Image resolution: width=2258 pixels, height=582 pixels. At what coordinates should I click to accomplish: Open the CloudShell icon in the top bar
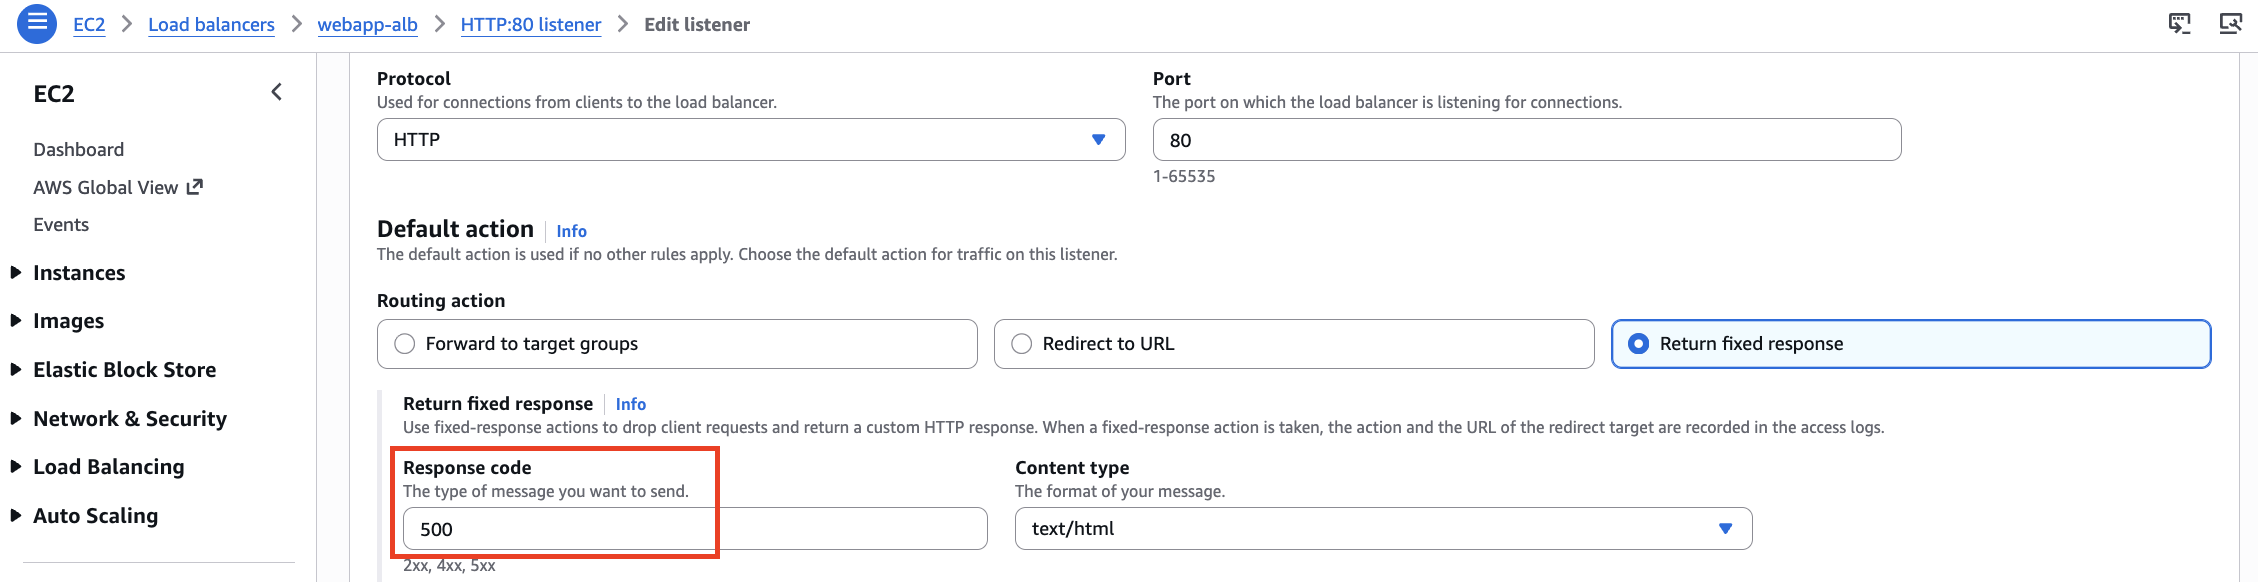click(2180, 24)
